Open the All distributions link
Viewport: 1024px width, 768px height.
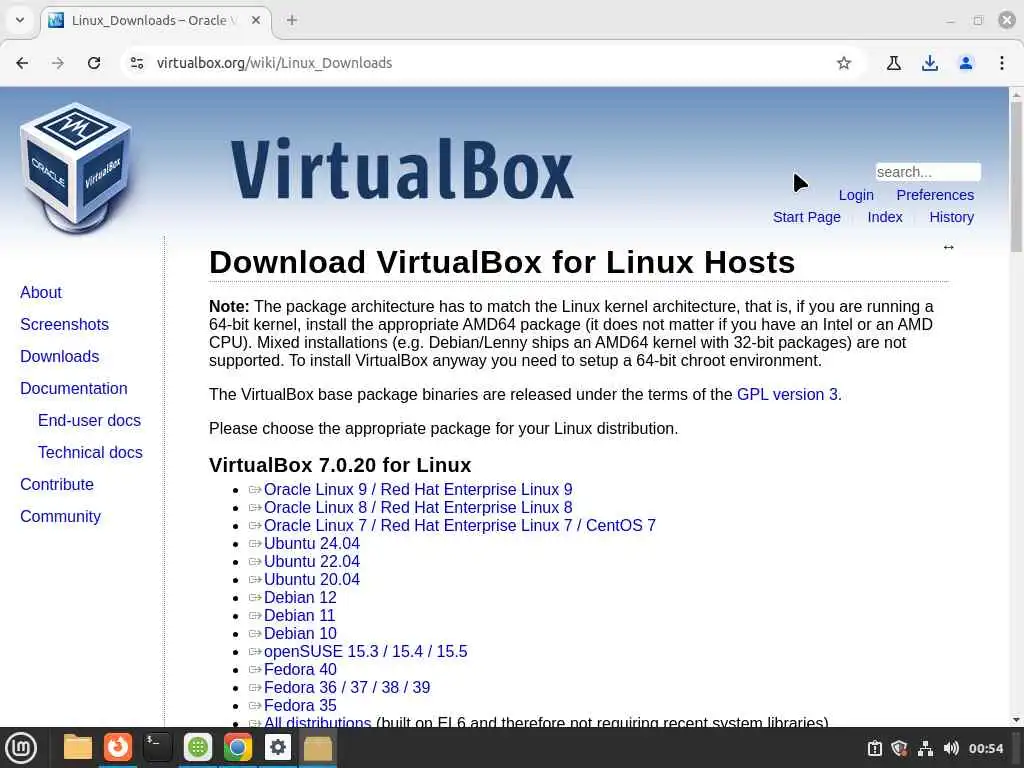coord(317,722)
